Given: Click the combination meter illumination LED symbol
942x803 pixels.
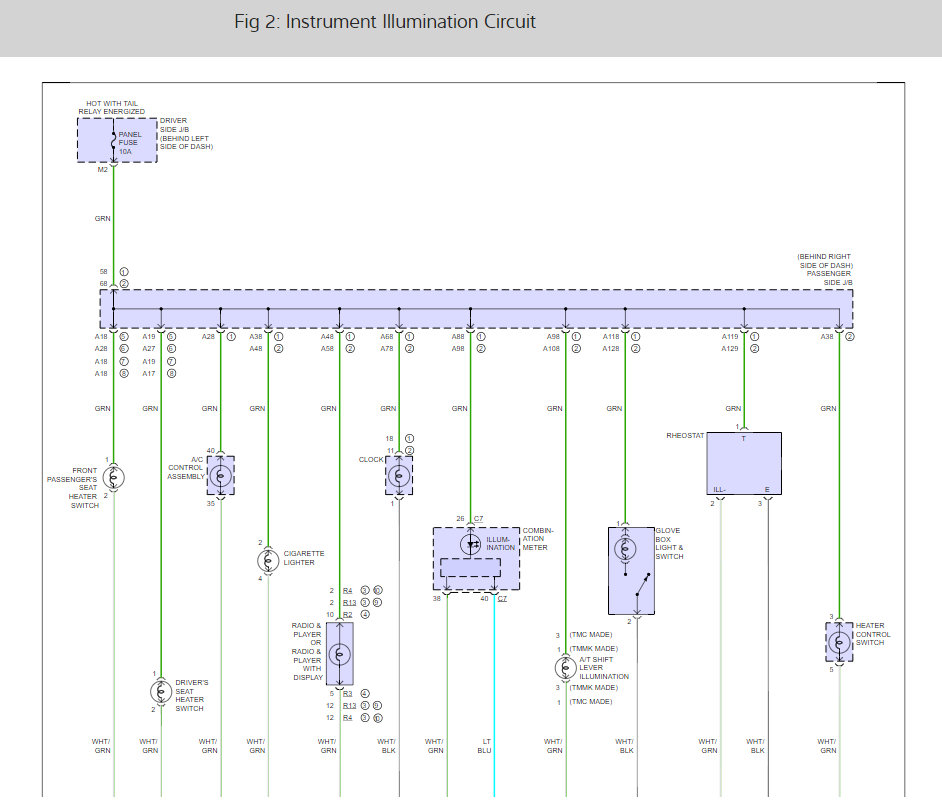Looking at the screenshot, I should (x=470, y=545).
